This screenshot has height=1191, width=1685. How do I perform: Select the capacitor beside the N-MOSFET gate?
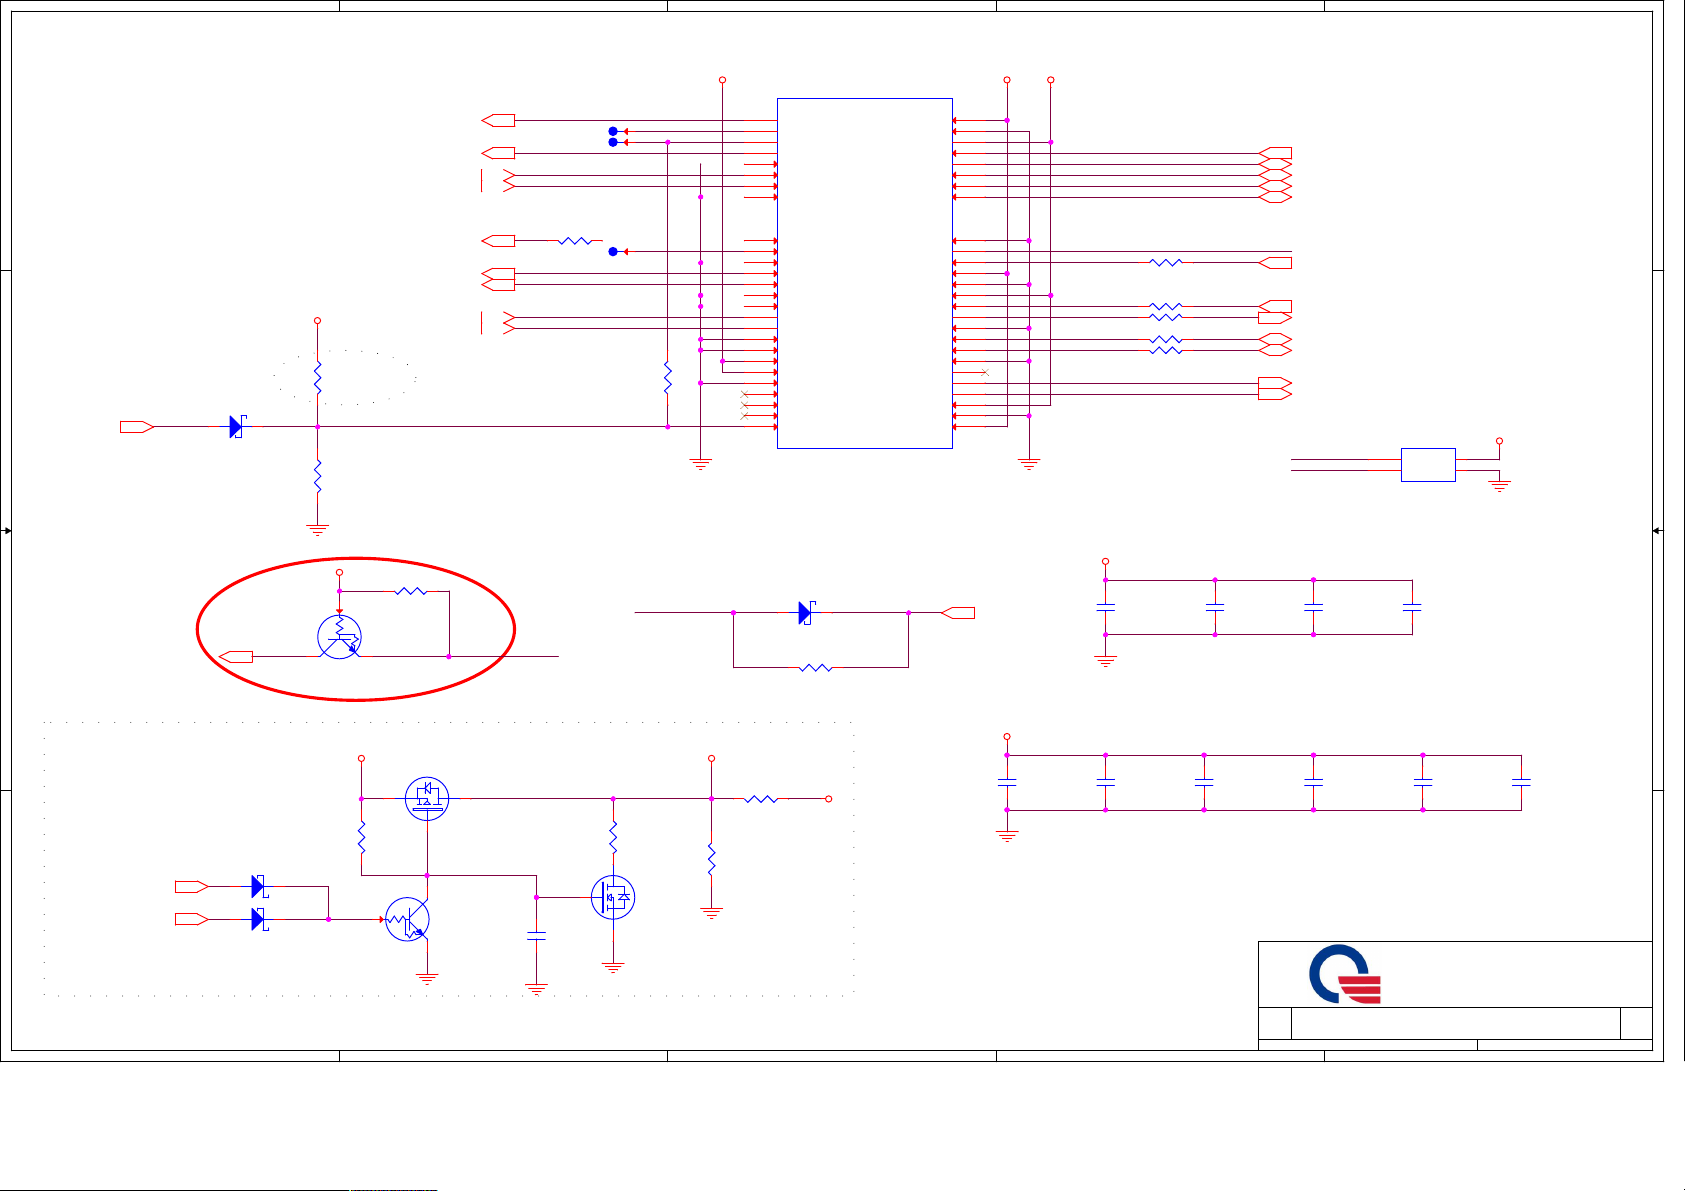click(x=536, y=936)
